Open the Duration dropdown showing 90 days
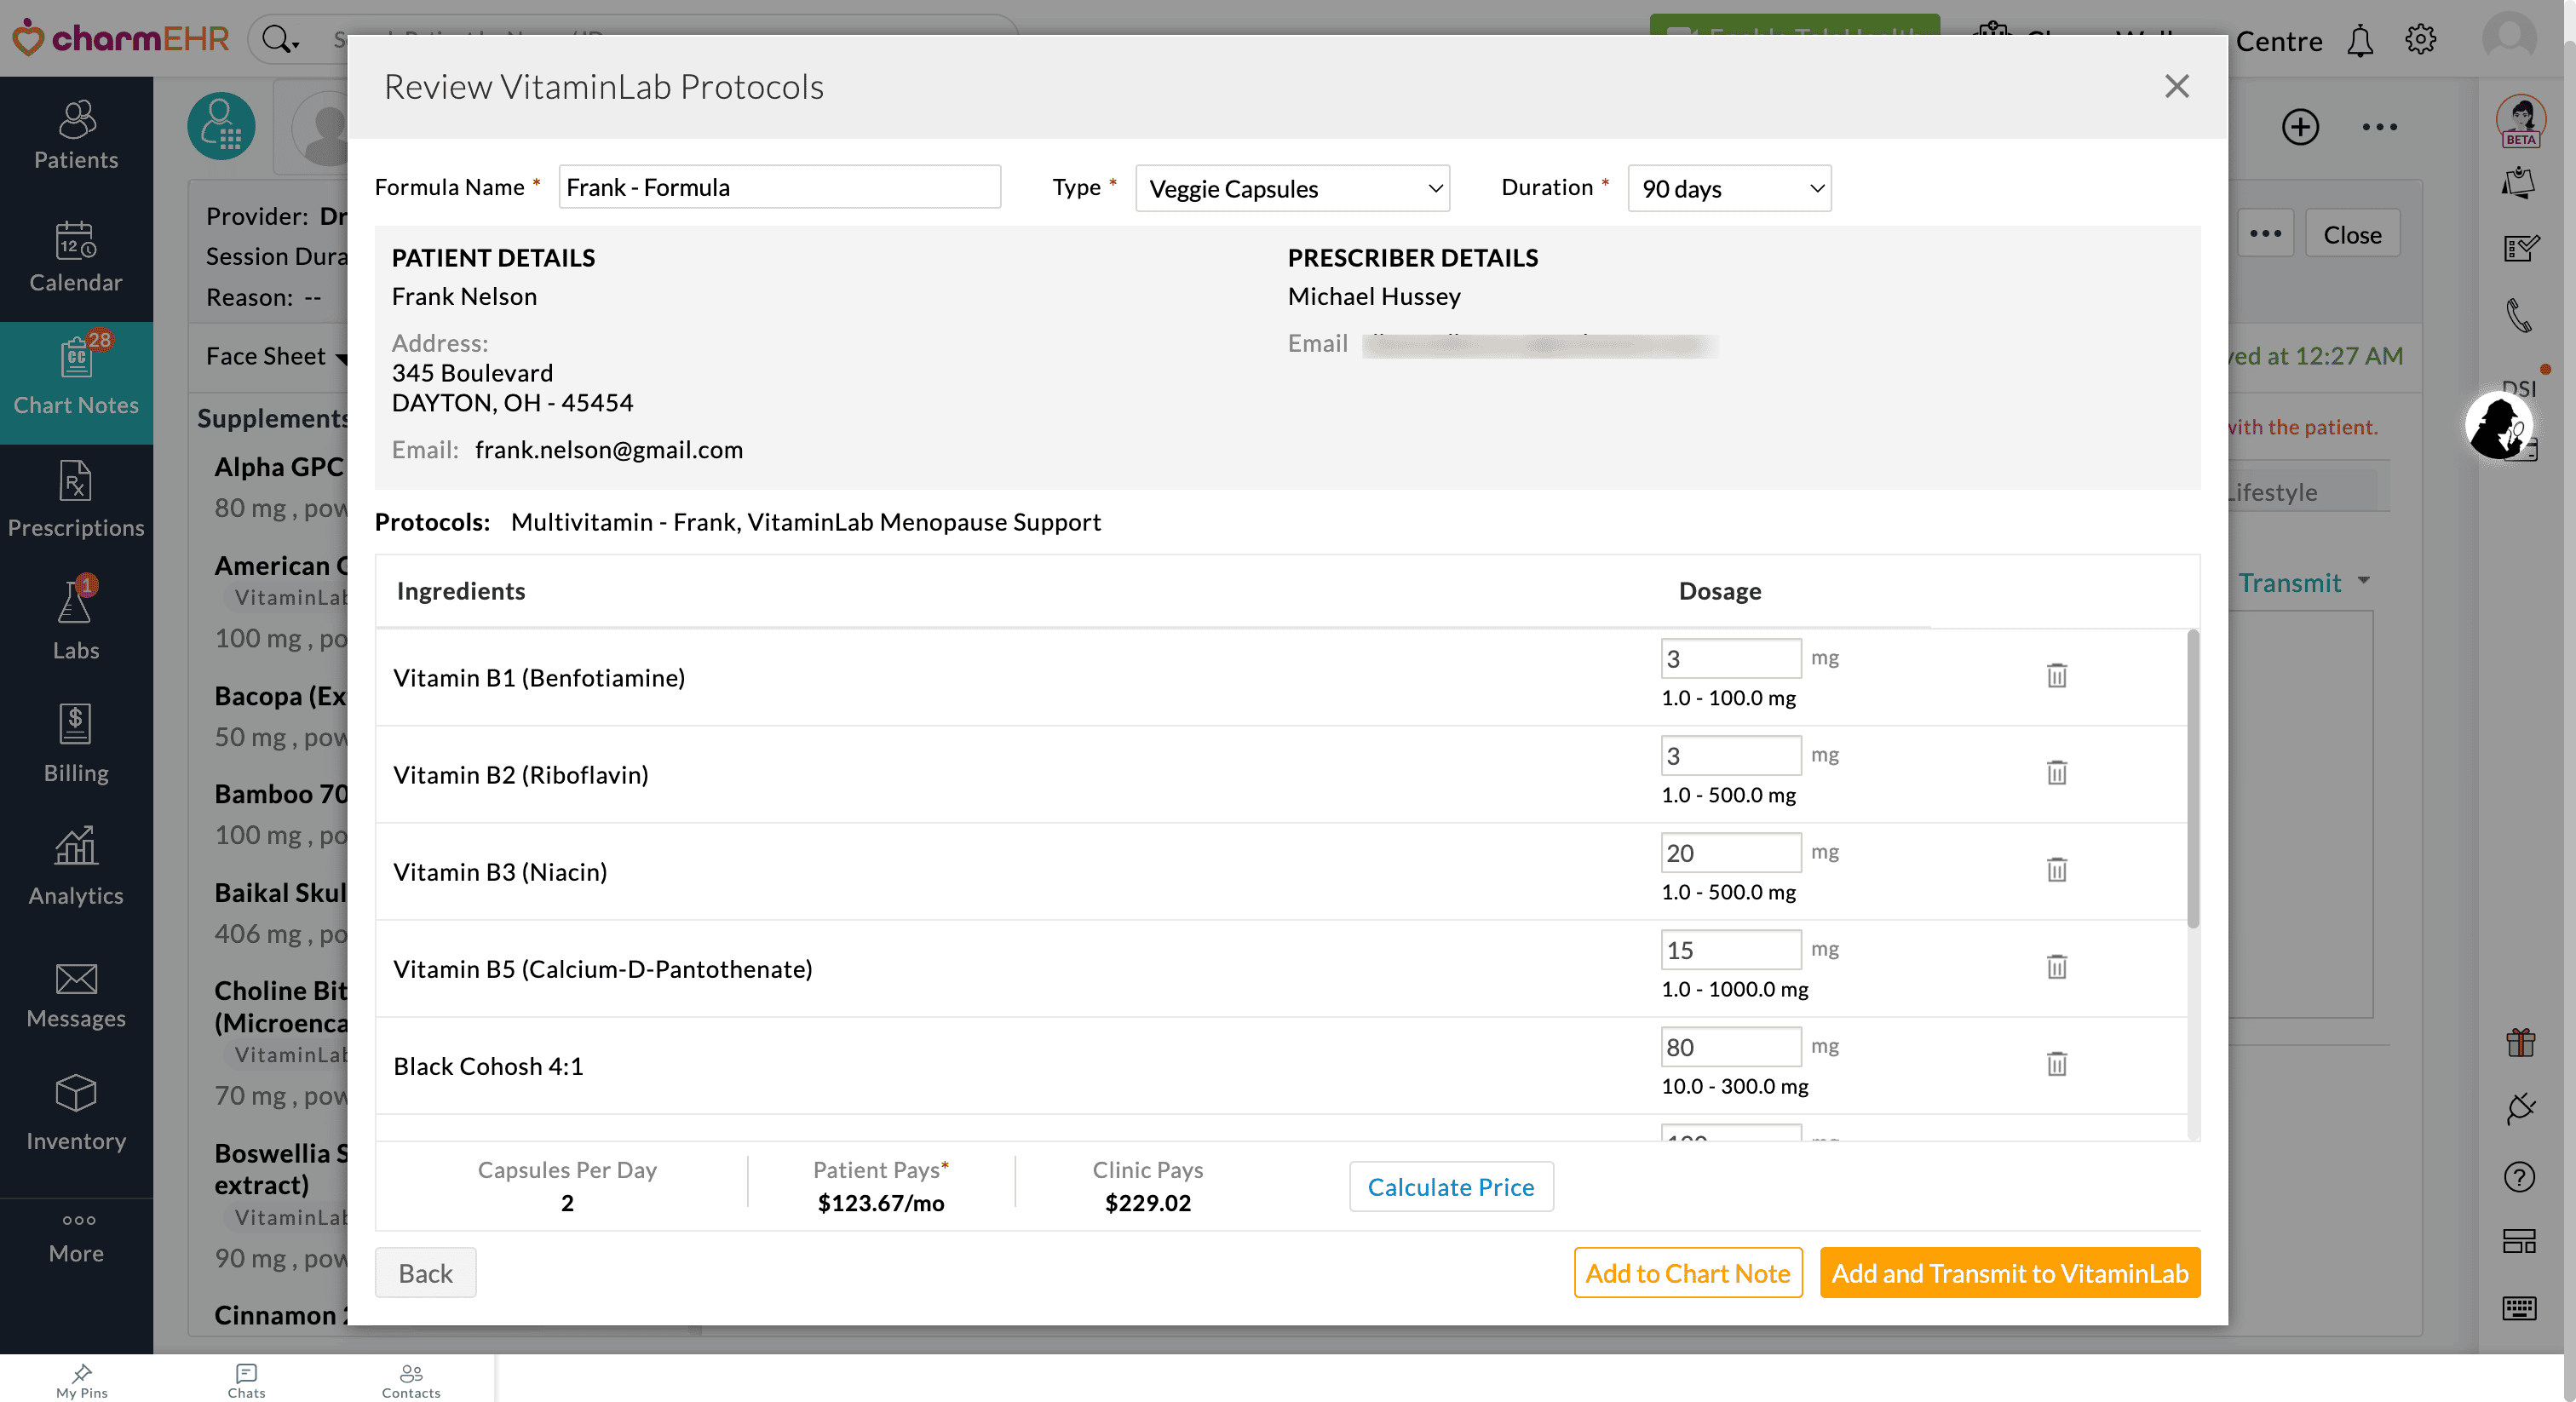The width and height of the screenshot is (2576, 1402). pyautogui.click(x=1729, y=188)
